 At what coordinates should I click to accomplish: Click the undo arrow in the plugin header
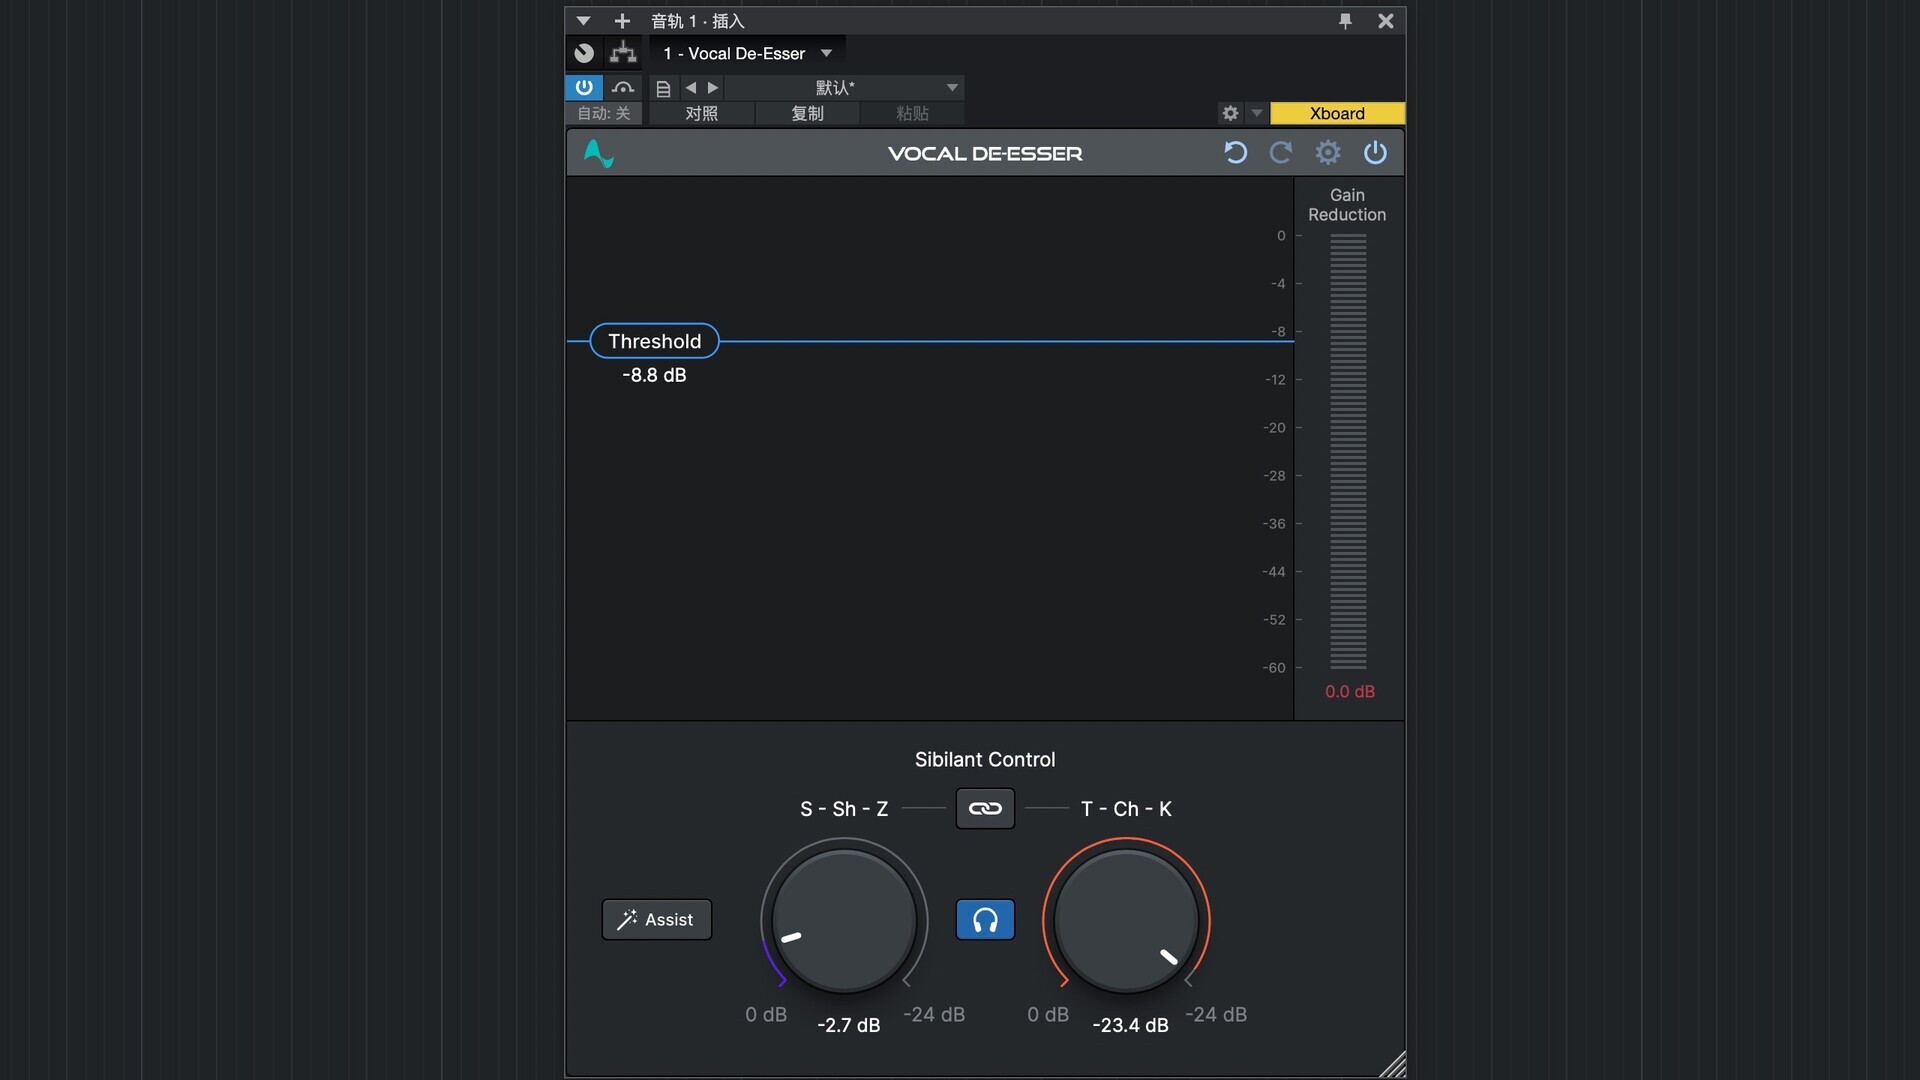click(x=1235, y=153)
